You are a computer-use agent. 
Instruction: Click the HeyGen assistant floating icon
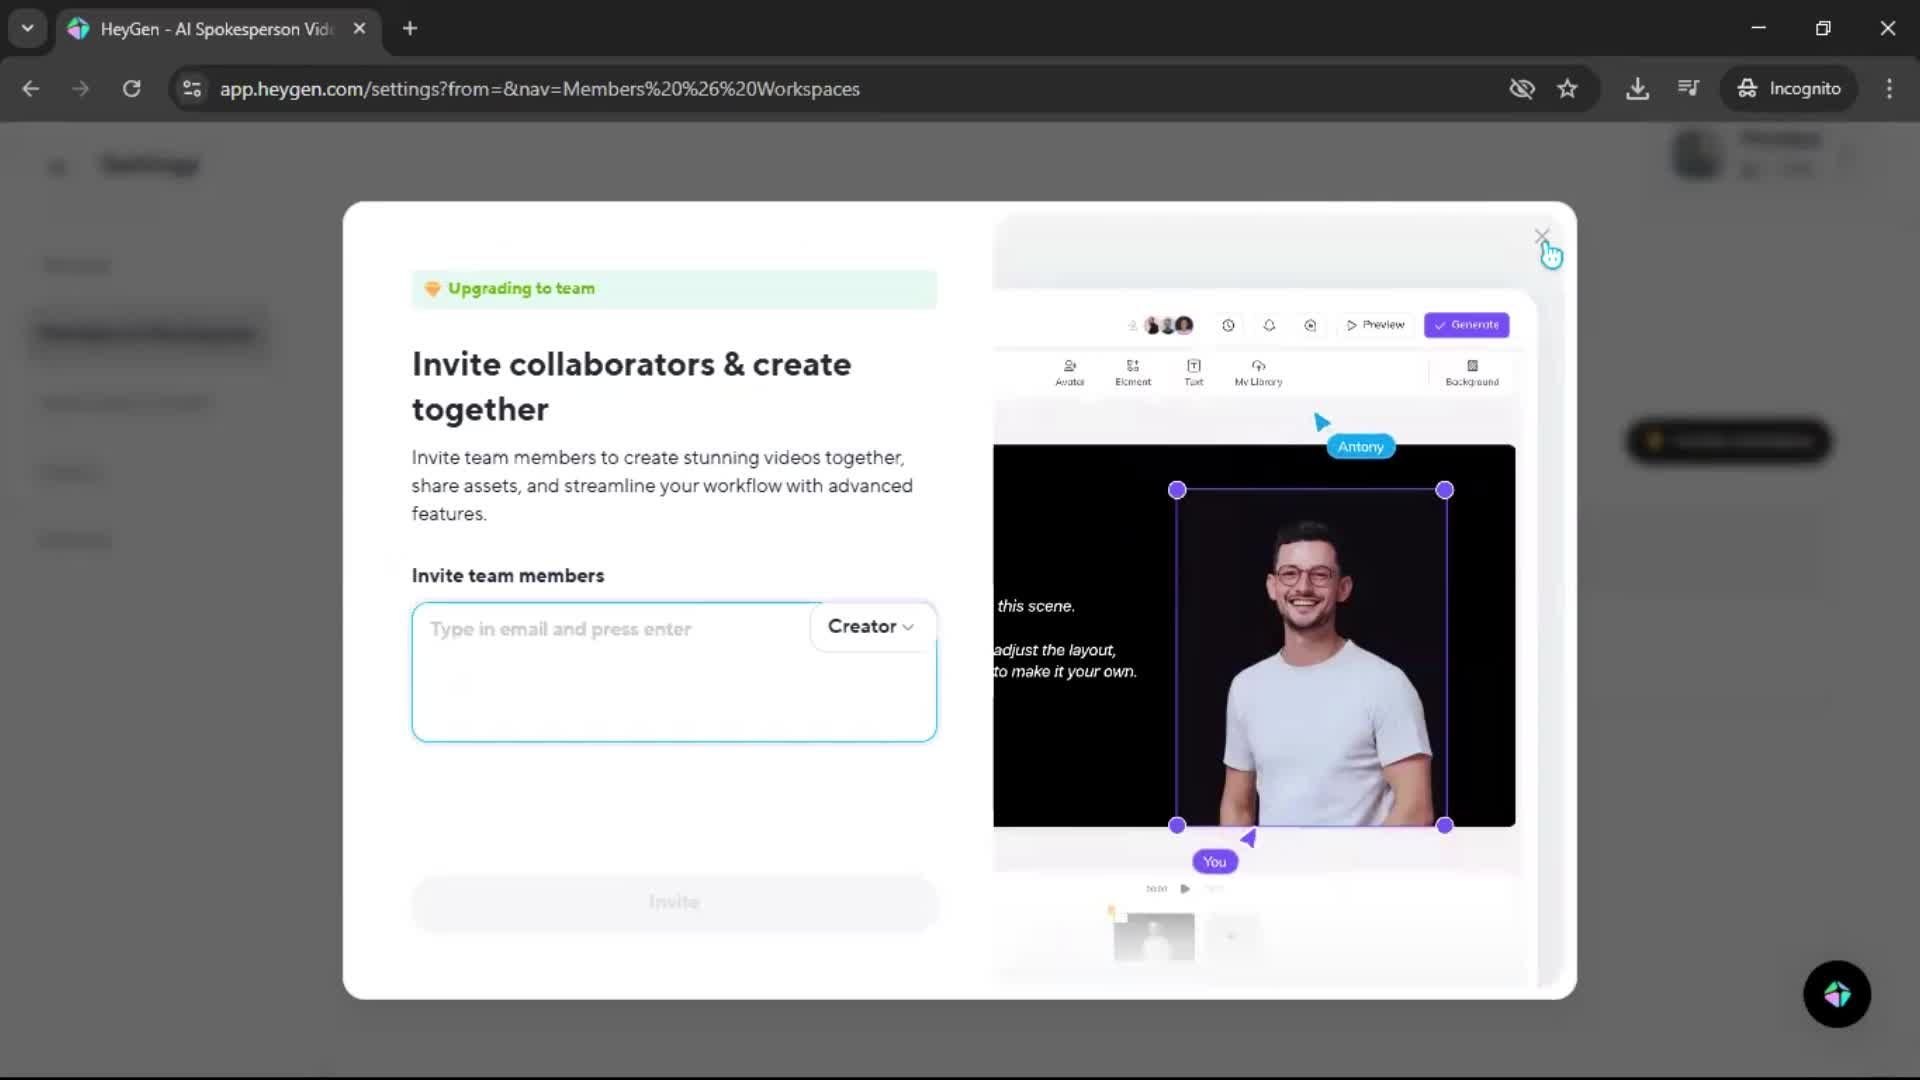(x=1836, y=994)
